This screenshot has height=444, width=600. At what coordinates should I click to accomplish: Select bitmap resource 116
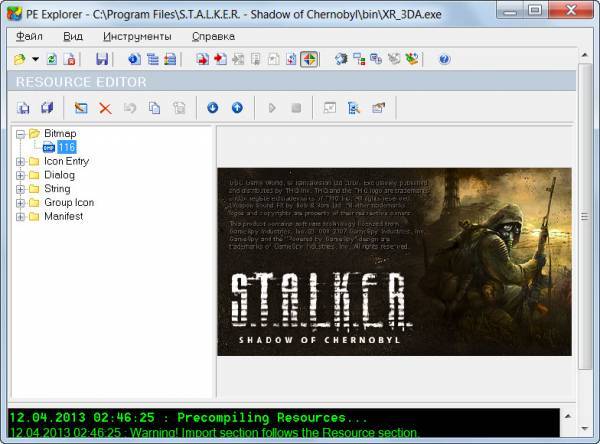[x=67, y=147]
